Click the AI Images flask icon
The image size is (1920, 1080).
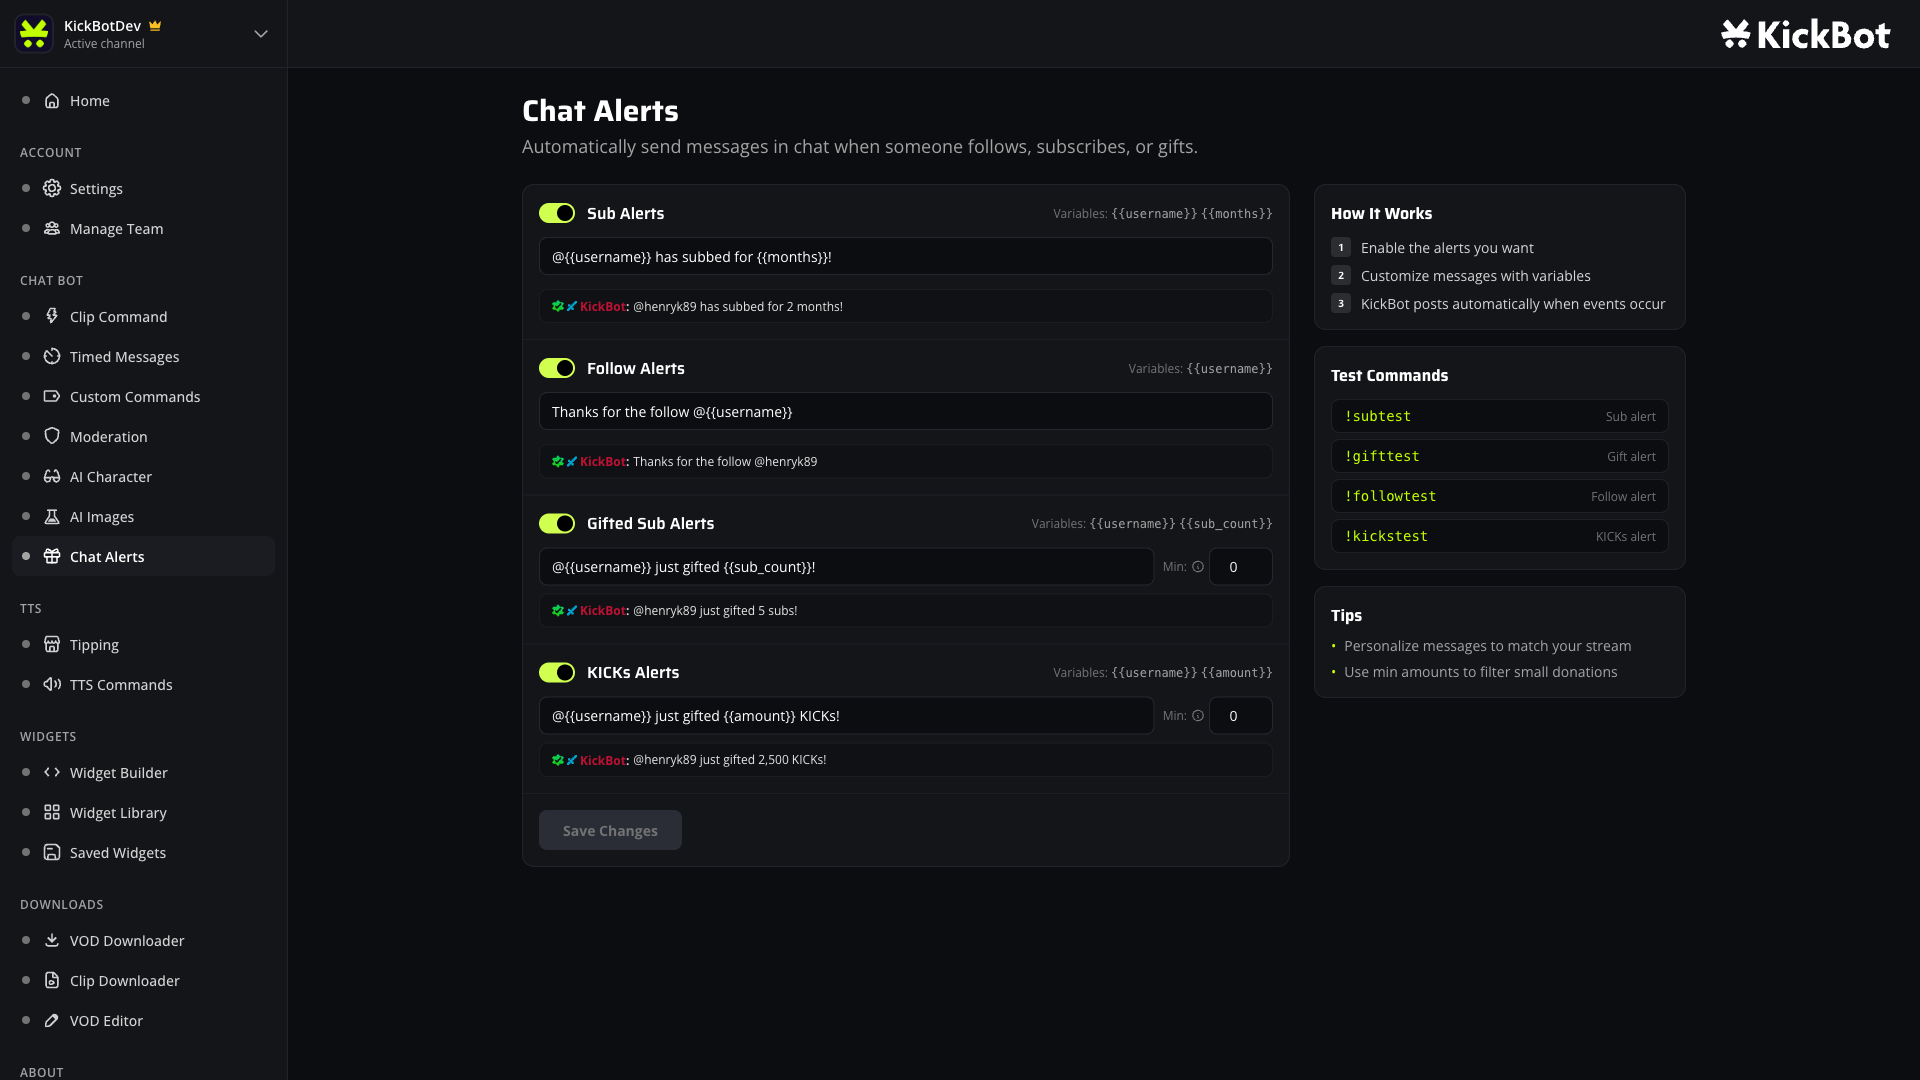[52, 517]
